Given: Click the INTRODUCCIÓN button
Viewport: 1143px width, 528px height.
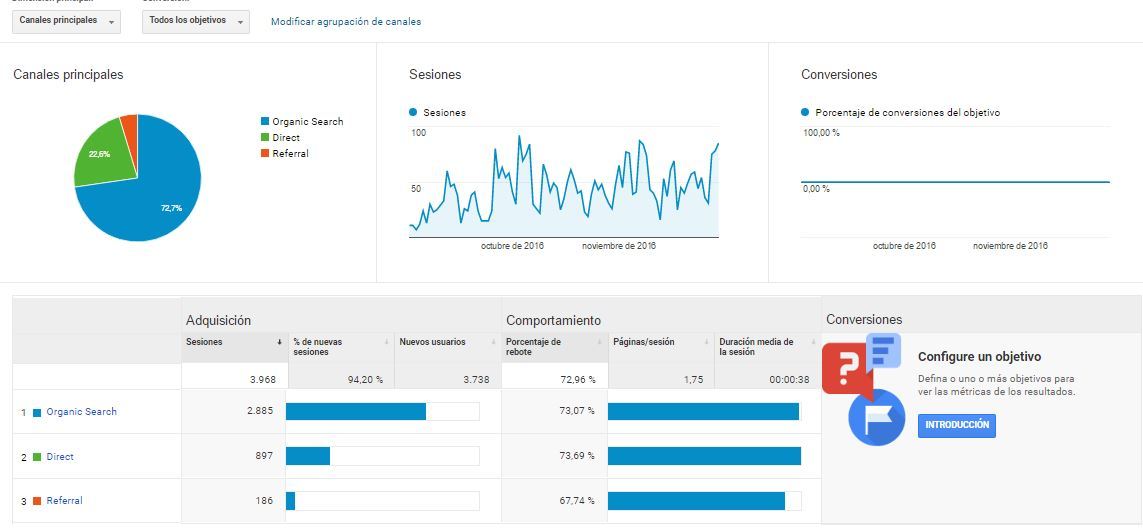Looking at the screenshot, I should pos(956,425).
